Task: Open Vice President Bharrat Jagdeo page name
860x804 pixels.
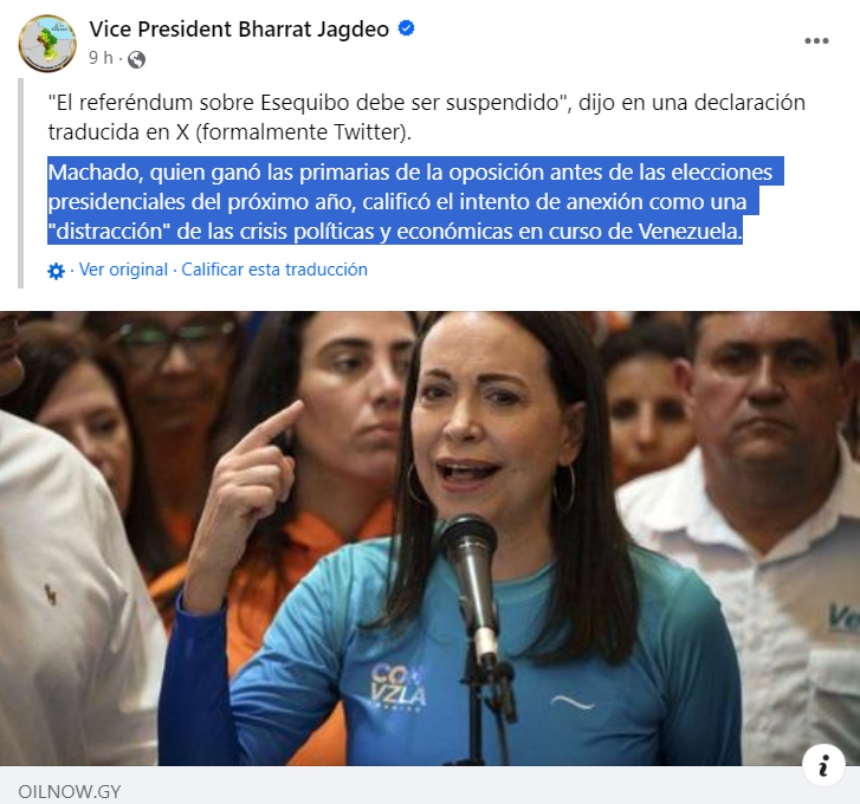Action: pyautogui.click(x=239, y=29)
